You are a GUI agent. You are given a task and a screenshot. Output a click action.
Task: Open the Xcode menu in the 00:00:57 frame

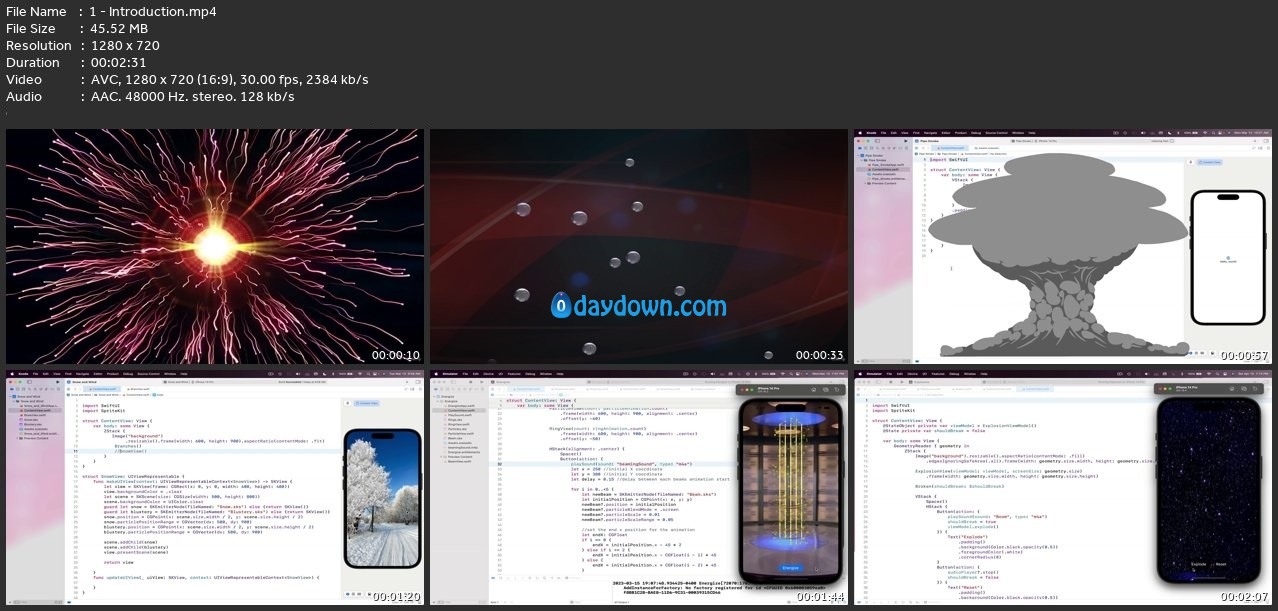870,131
